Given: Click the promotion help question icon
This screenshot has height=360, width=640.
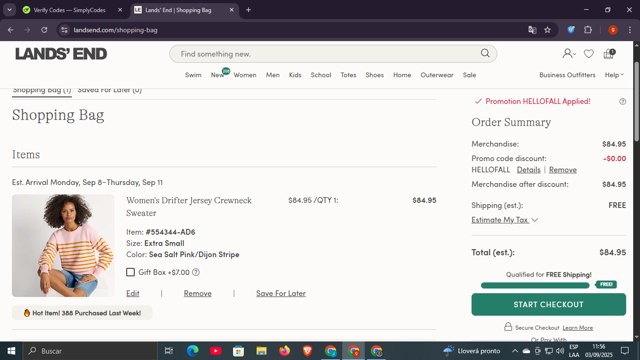Looking at the screenshot, I should click(622, 101).
